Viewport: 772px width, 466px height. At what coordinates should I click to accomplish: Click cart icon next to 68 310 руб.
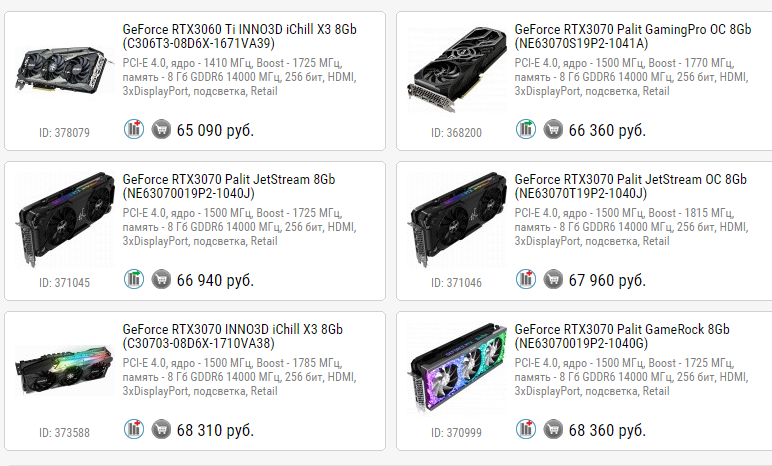coord(160,429)
